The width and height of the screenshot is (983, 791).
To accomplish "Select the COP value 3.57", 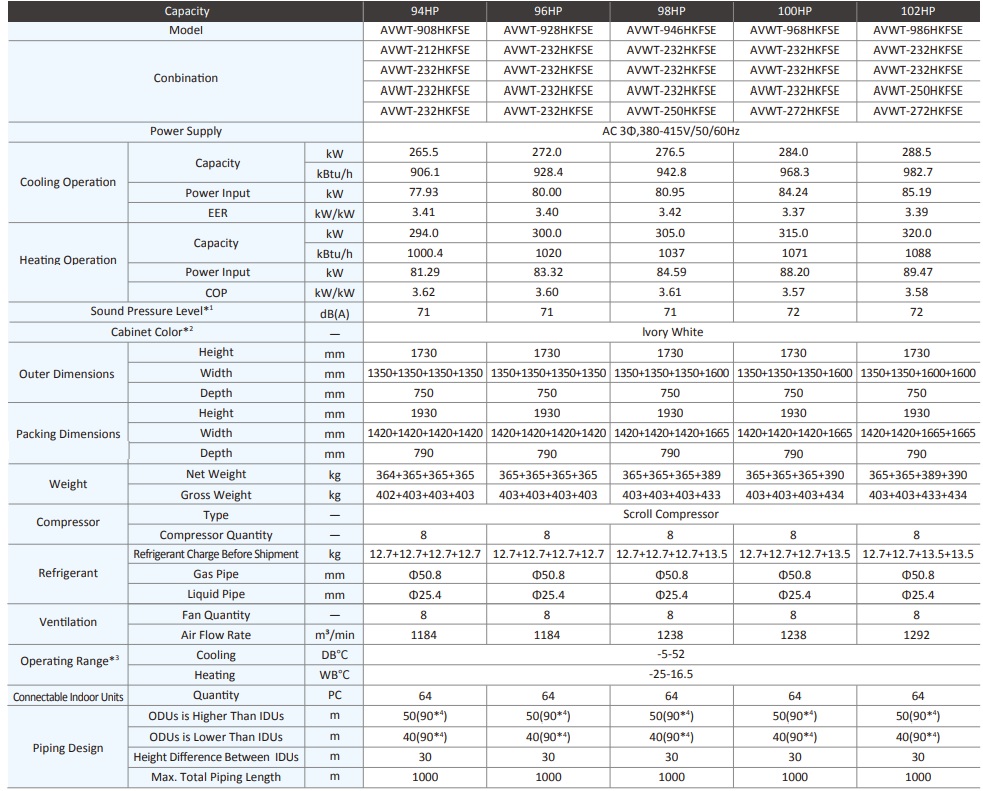I will point(794,292).
